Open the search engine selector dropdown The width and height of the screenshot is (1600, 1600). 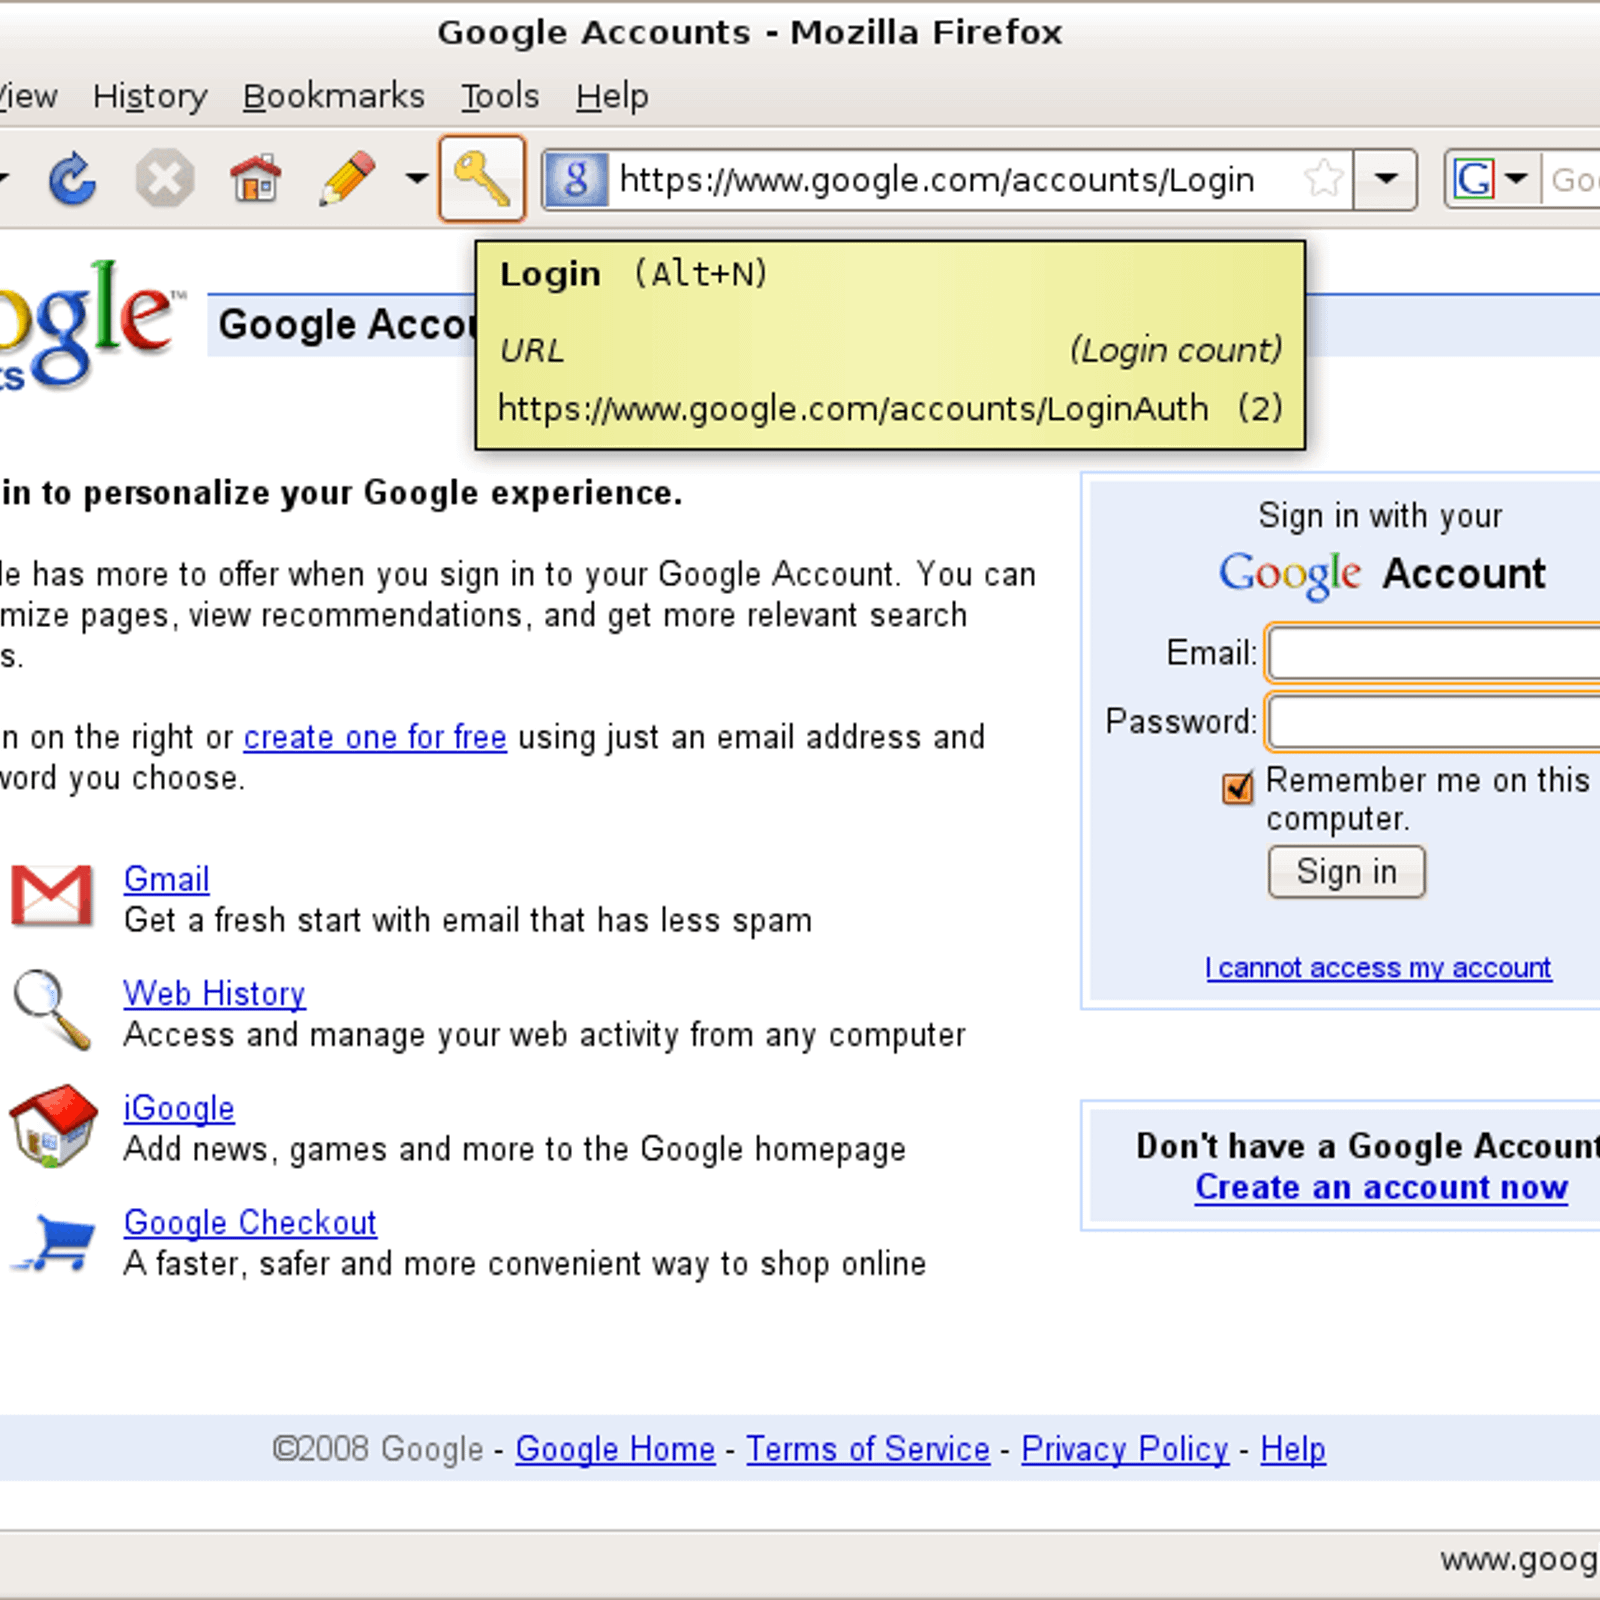click(1517, 180)
